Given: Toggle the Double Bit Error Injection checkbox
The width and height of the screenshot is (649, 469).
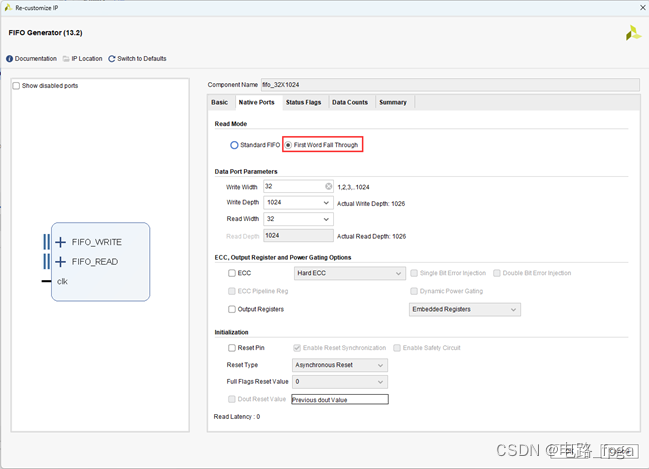Looking at the screenshot, I should 497,273.
